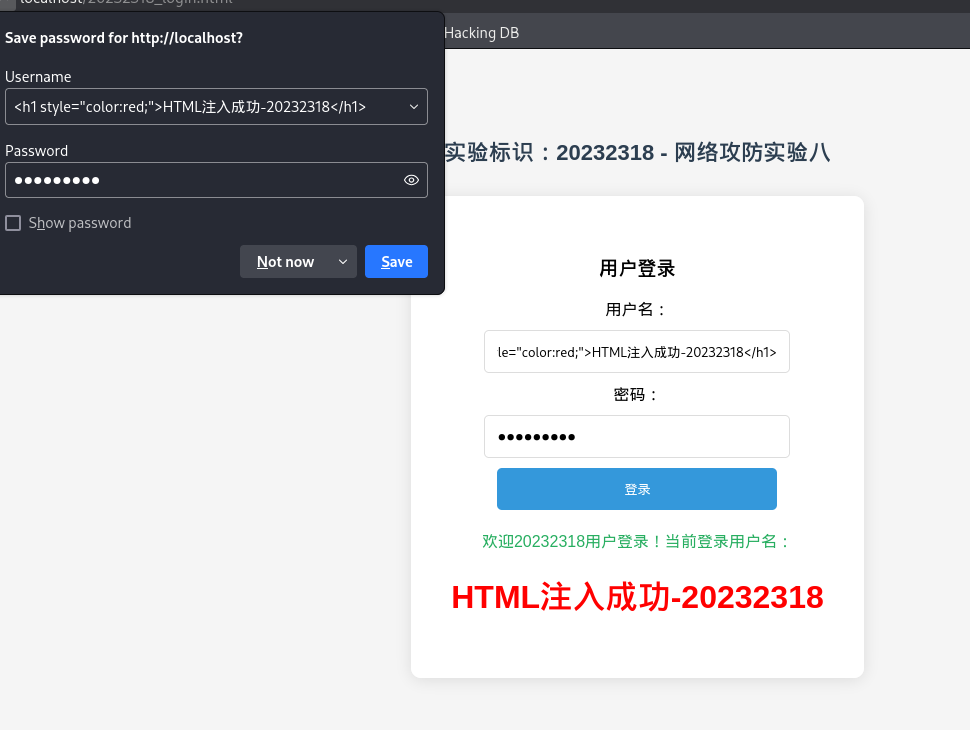Click the Show password label text
This screenshot has width=970, height=730.
[80, 223]
